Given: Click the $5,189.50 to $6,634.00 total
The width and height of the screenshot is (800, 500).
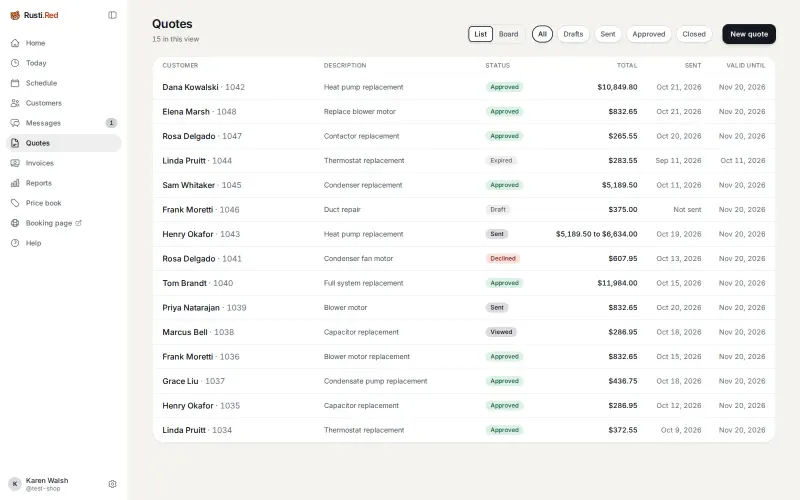Looking at the screenshot, I should pyautogui.click(x=596, y=234).
